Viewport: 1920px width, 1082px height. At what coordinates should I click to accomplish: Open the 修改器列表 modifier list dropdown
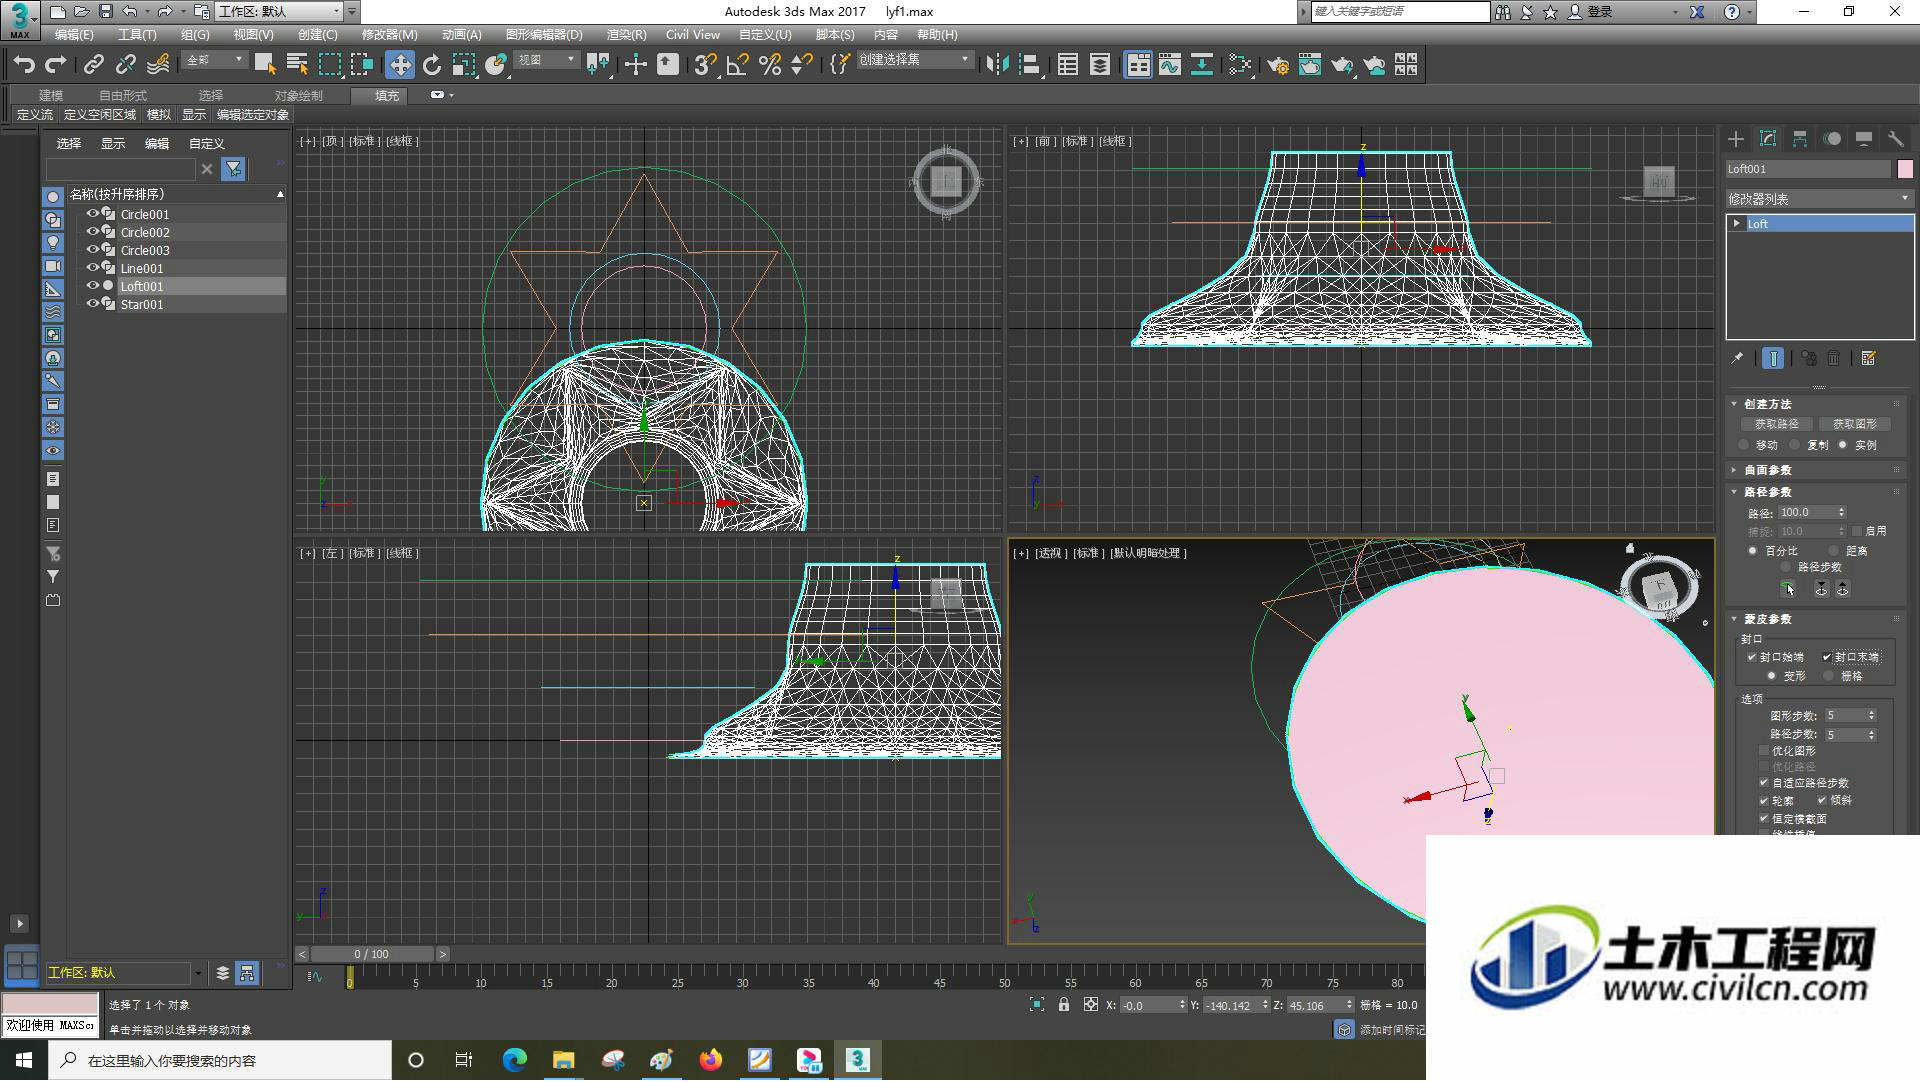pos(1819,199)
